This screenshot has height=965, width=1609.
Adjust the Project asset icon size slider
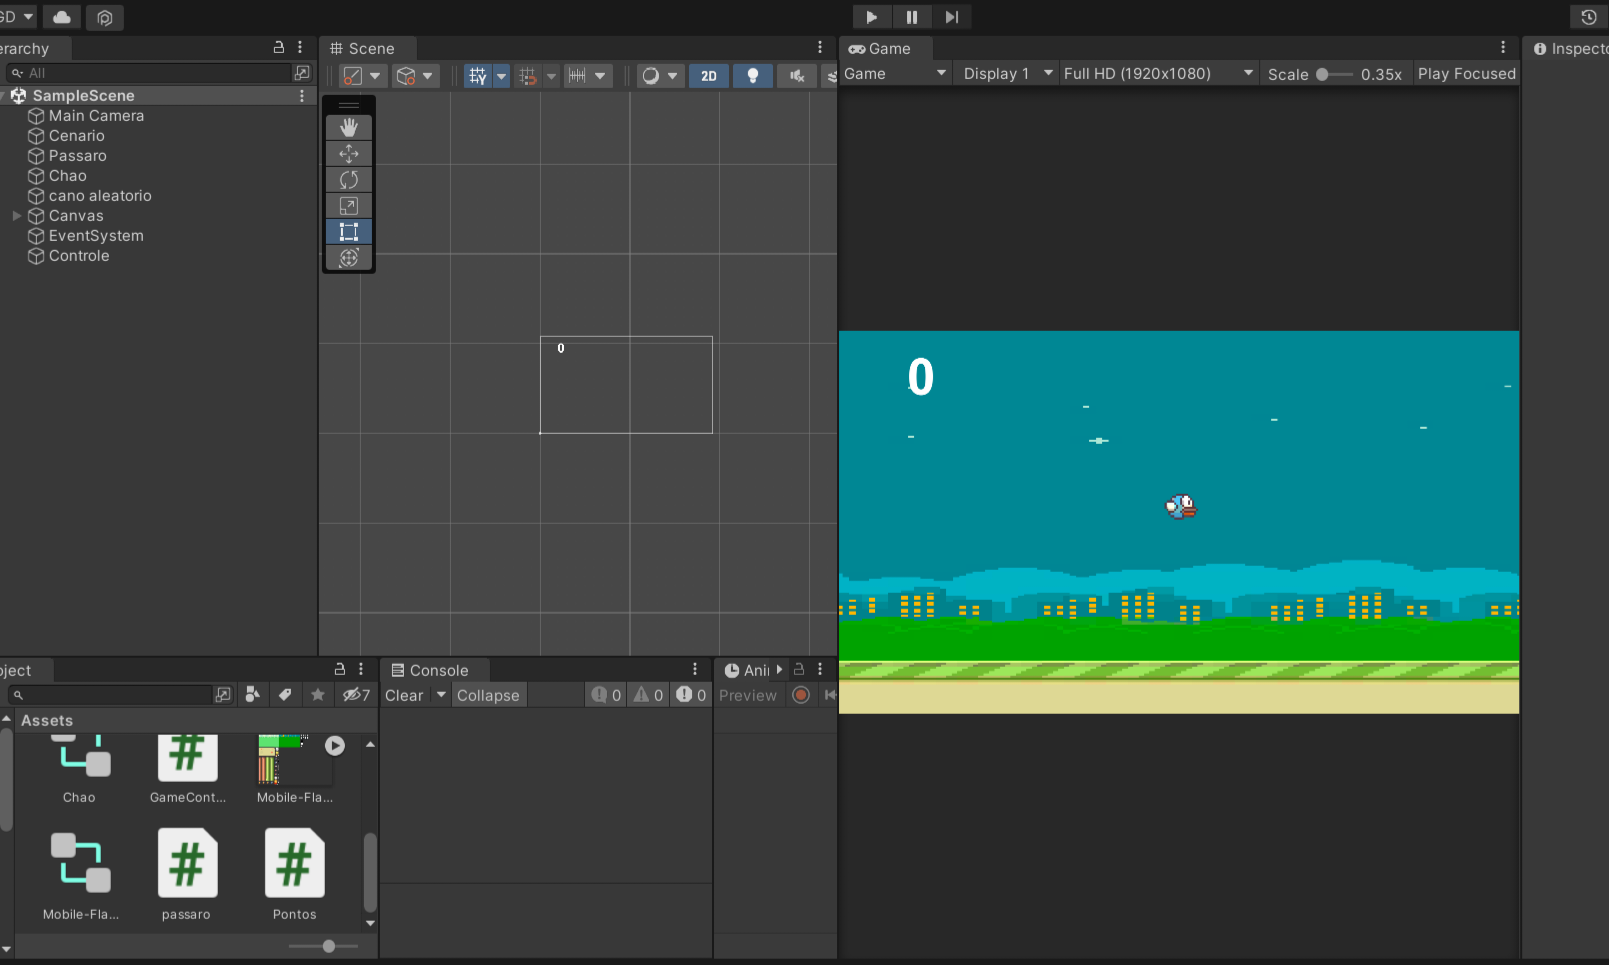point(324,946)
